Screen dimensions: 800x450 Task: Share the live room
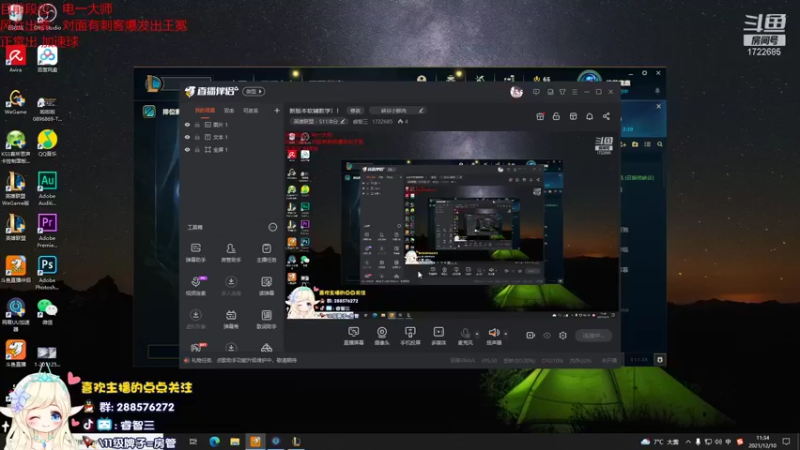coord(606,116)
